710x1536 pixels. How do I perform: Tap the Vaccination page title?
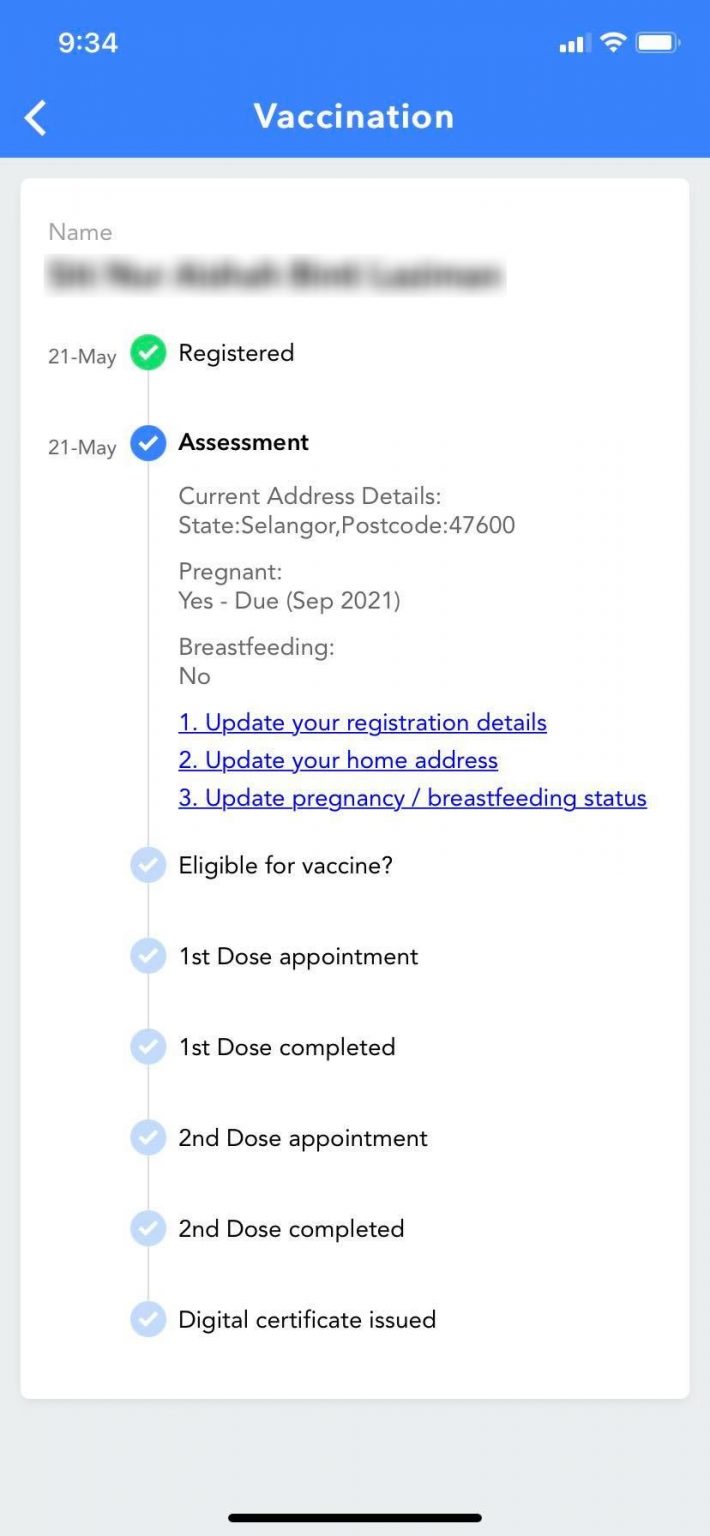click(354, 117)
